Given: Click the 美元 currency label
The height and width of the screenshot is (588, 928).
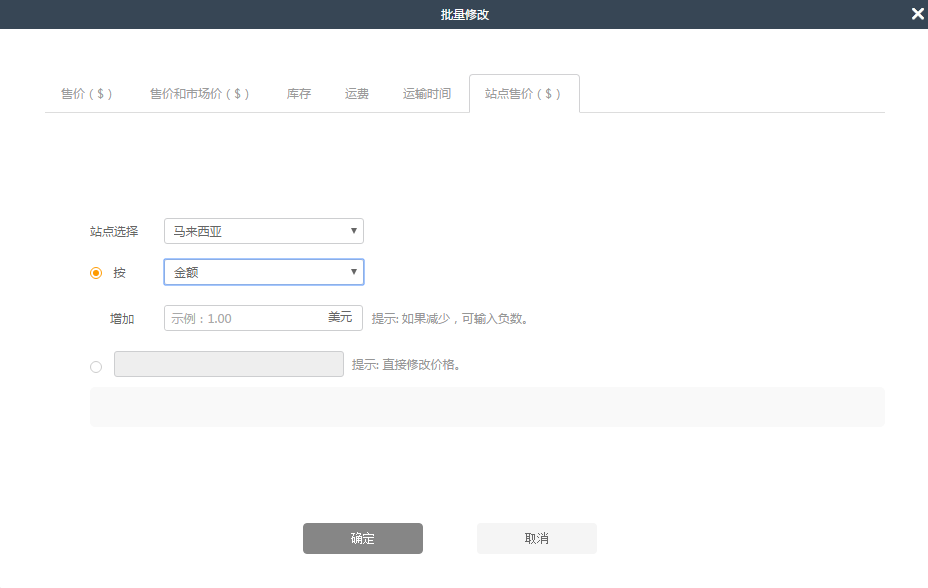Looking at the screenshot, I should 340,318.
